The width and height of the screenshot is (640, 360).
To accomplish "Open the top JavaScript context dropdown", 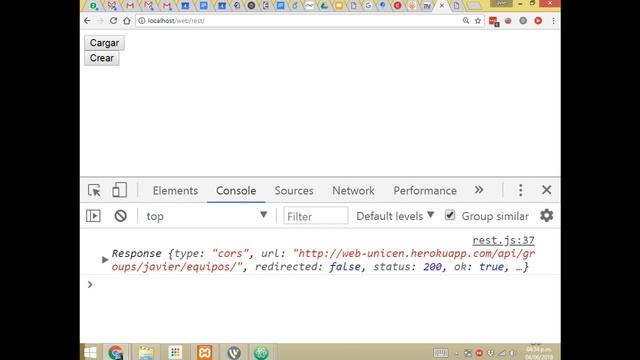I will click(x=206, y=216).
